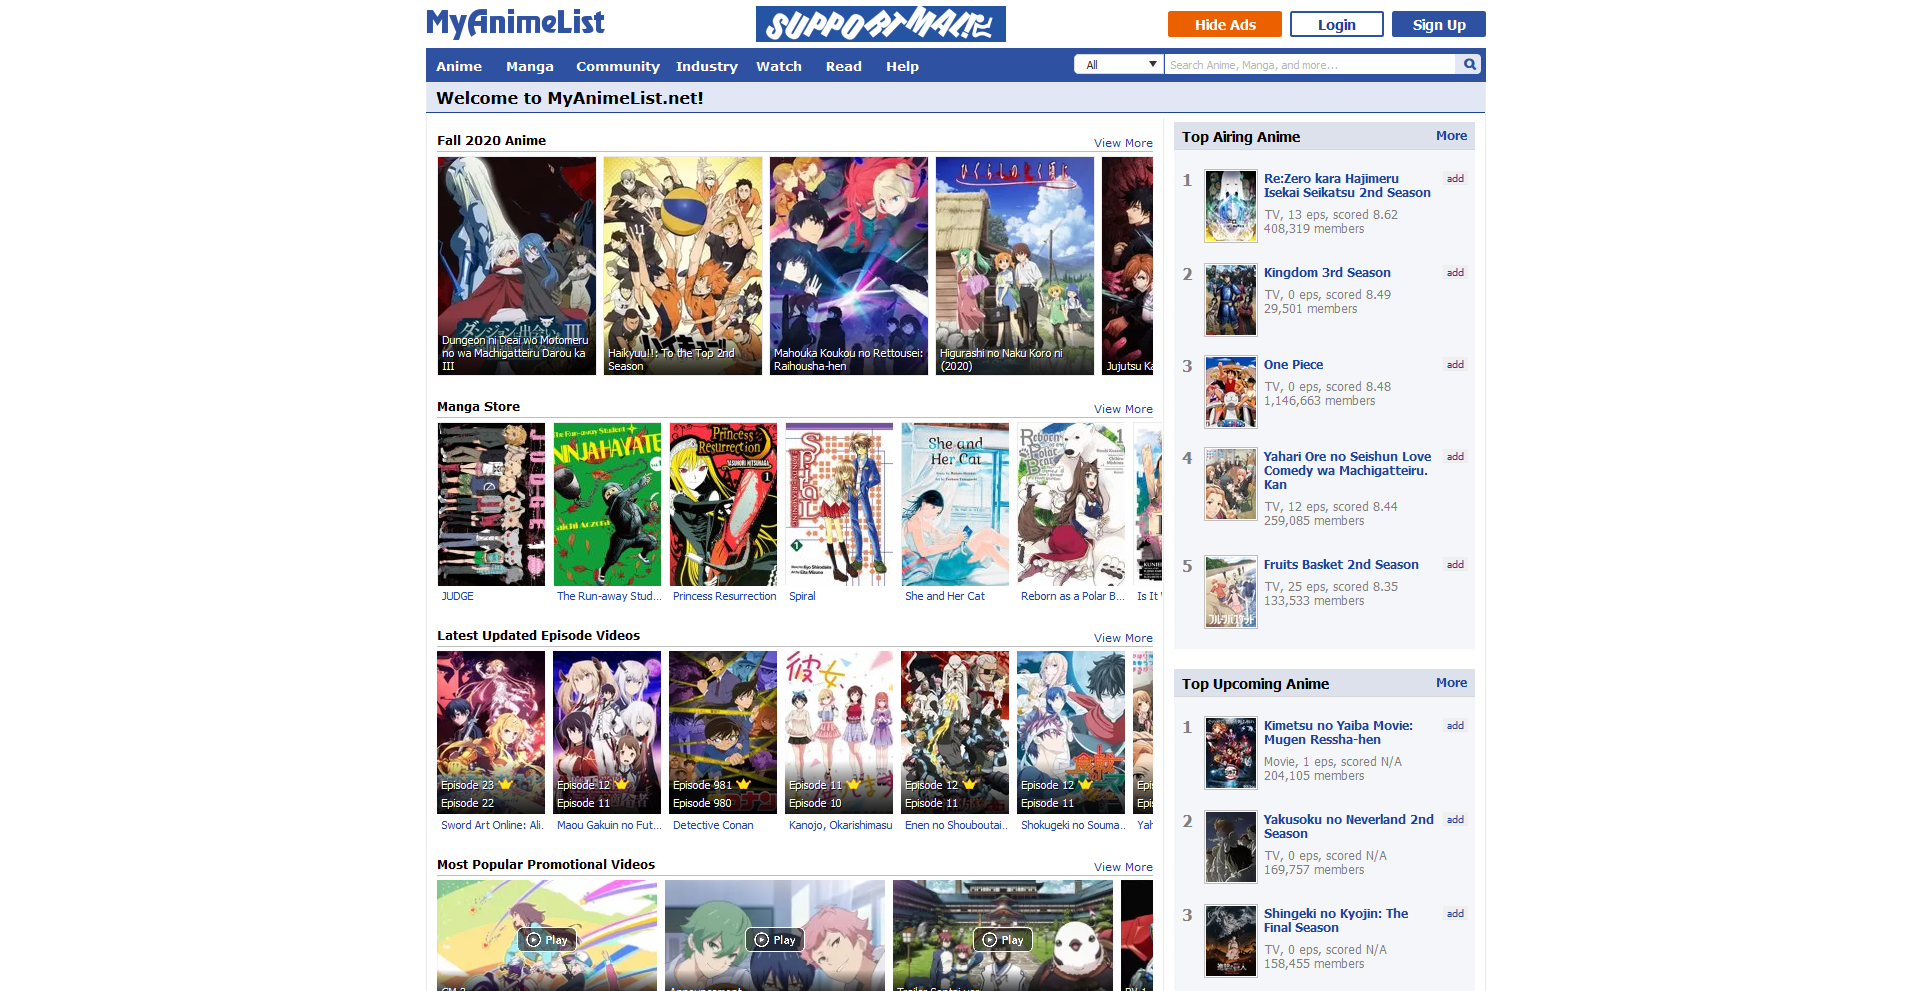Click Yahari Ore no Seishun Love Comedy link
This screenshot has height=991, width=1912.
[1346, 470]
